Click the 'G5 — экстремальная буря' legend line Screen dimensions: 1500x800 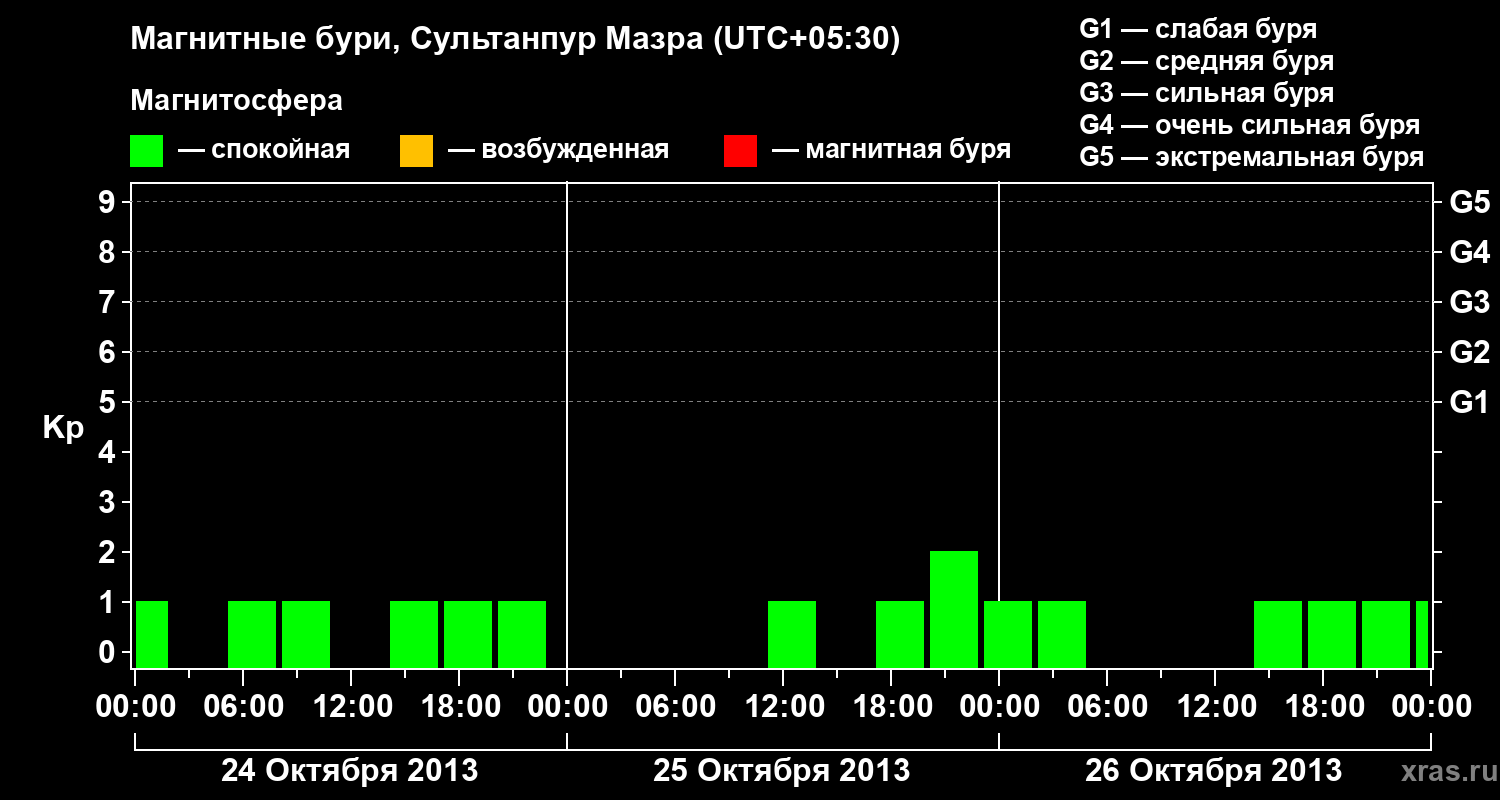click(x=1252, y=157)
